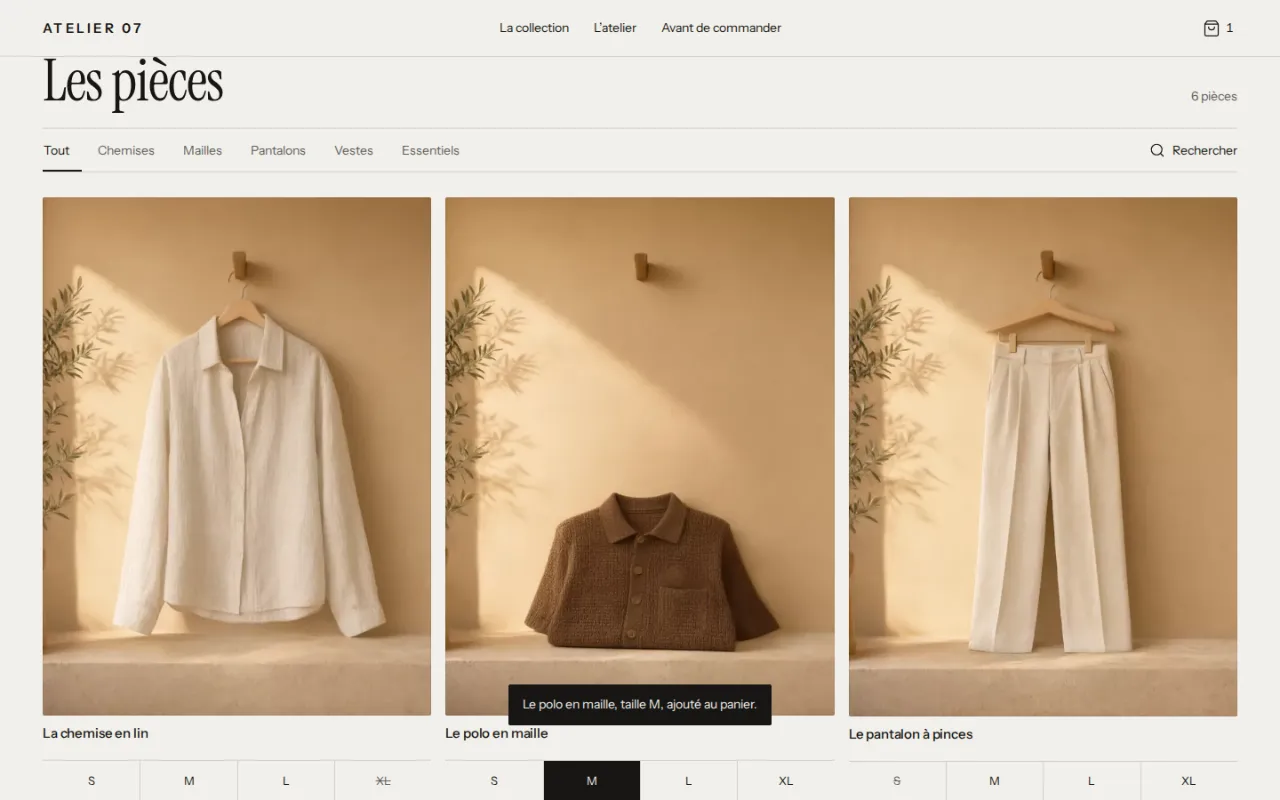Choose size L for La chemise en lin

286,781
